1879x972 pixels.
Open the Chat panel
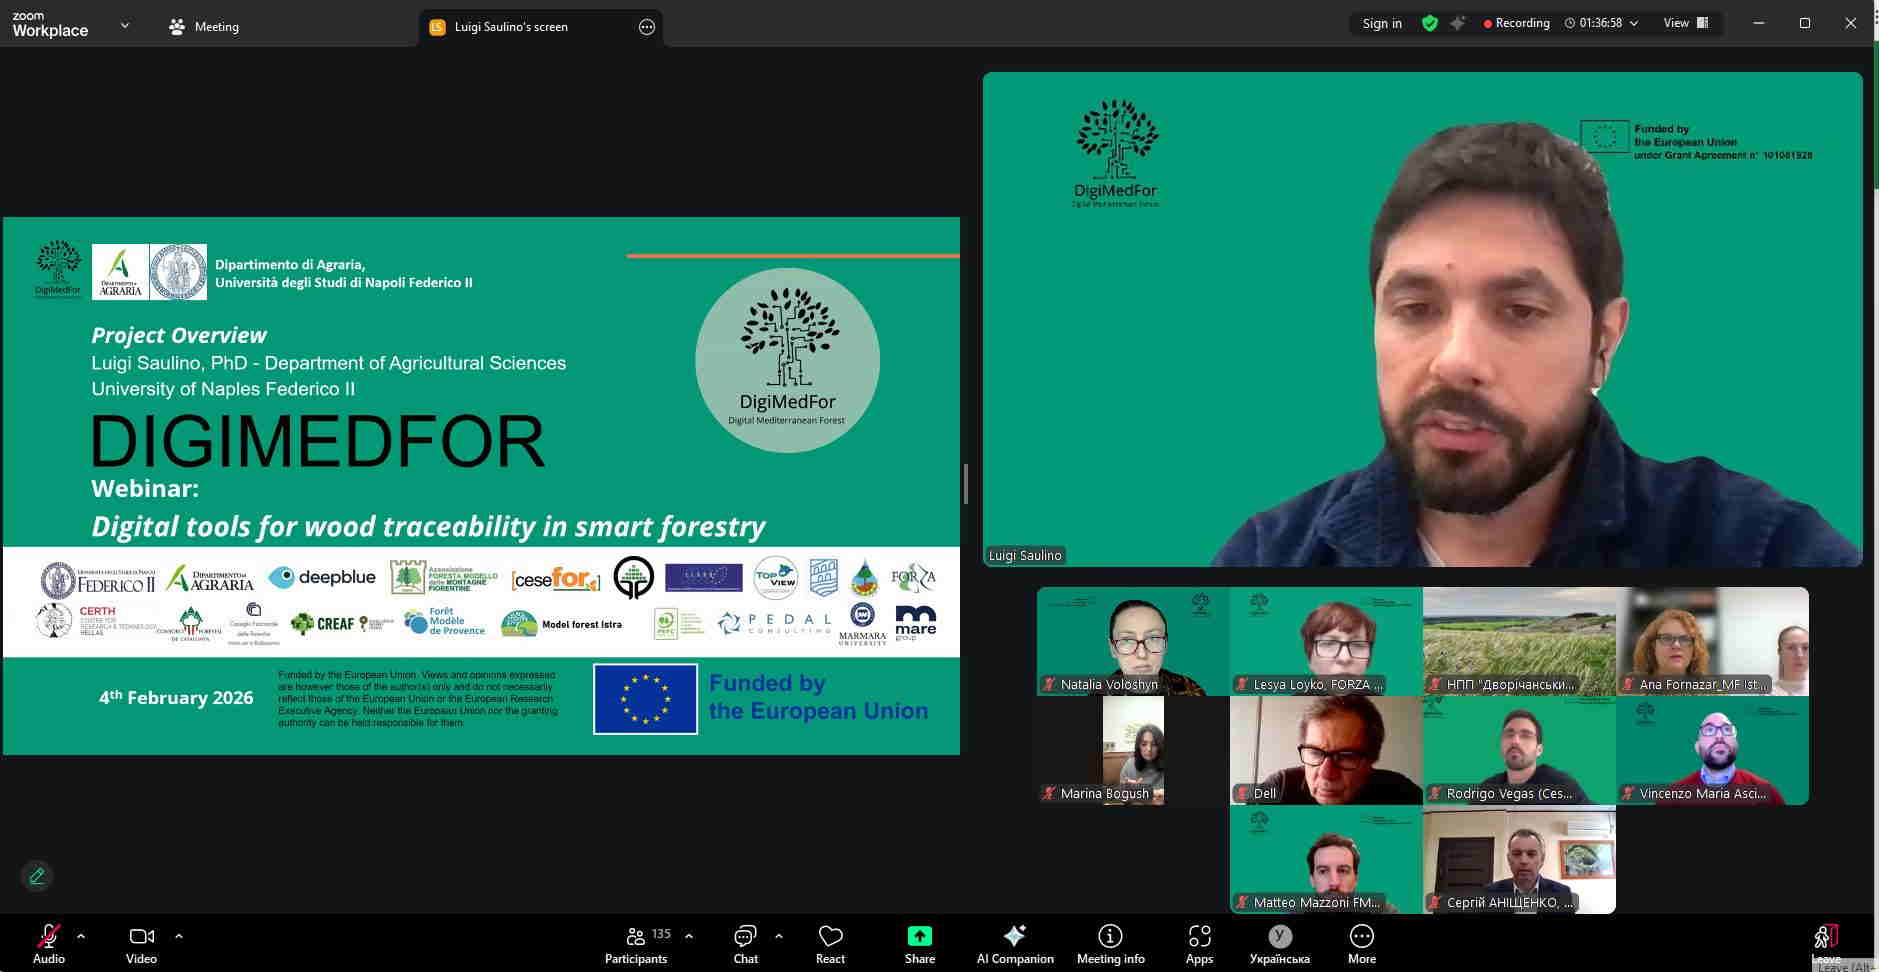(x=745, y=943)
